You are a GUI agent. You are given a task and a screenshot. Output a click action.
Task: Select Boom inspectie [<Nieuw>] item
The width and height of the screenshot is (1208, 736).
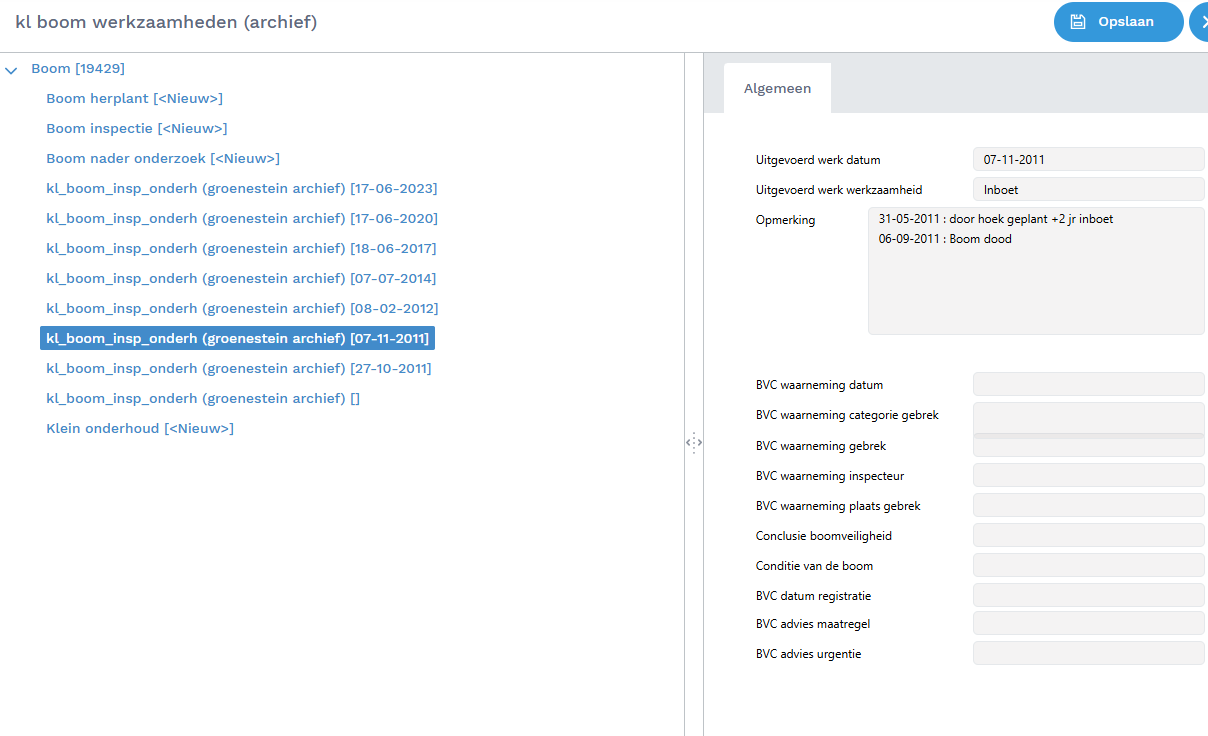click(136, 129)
